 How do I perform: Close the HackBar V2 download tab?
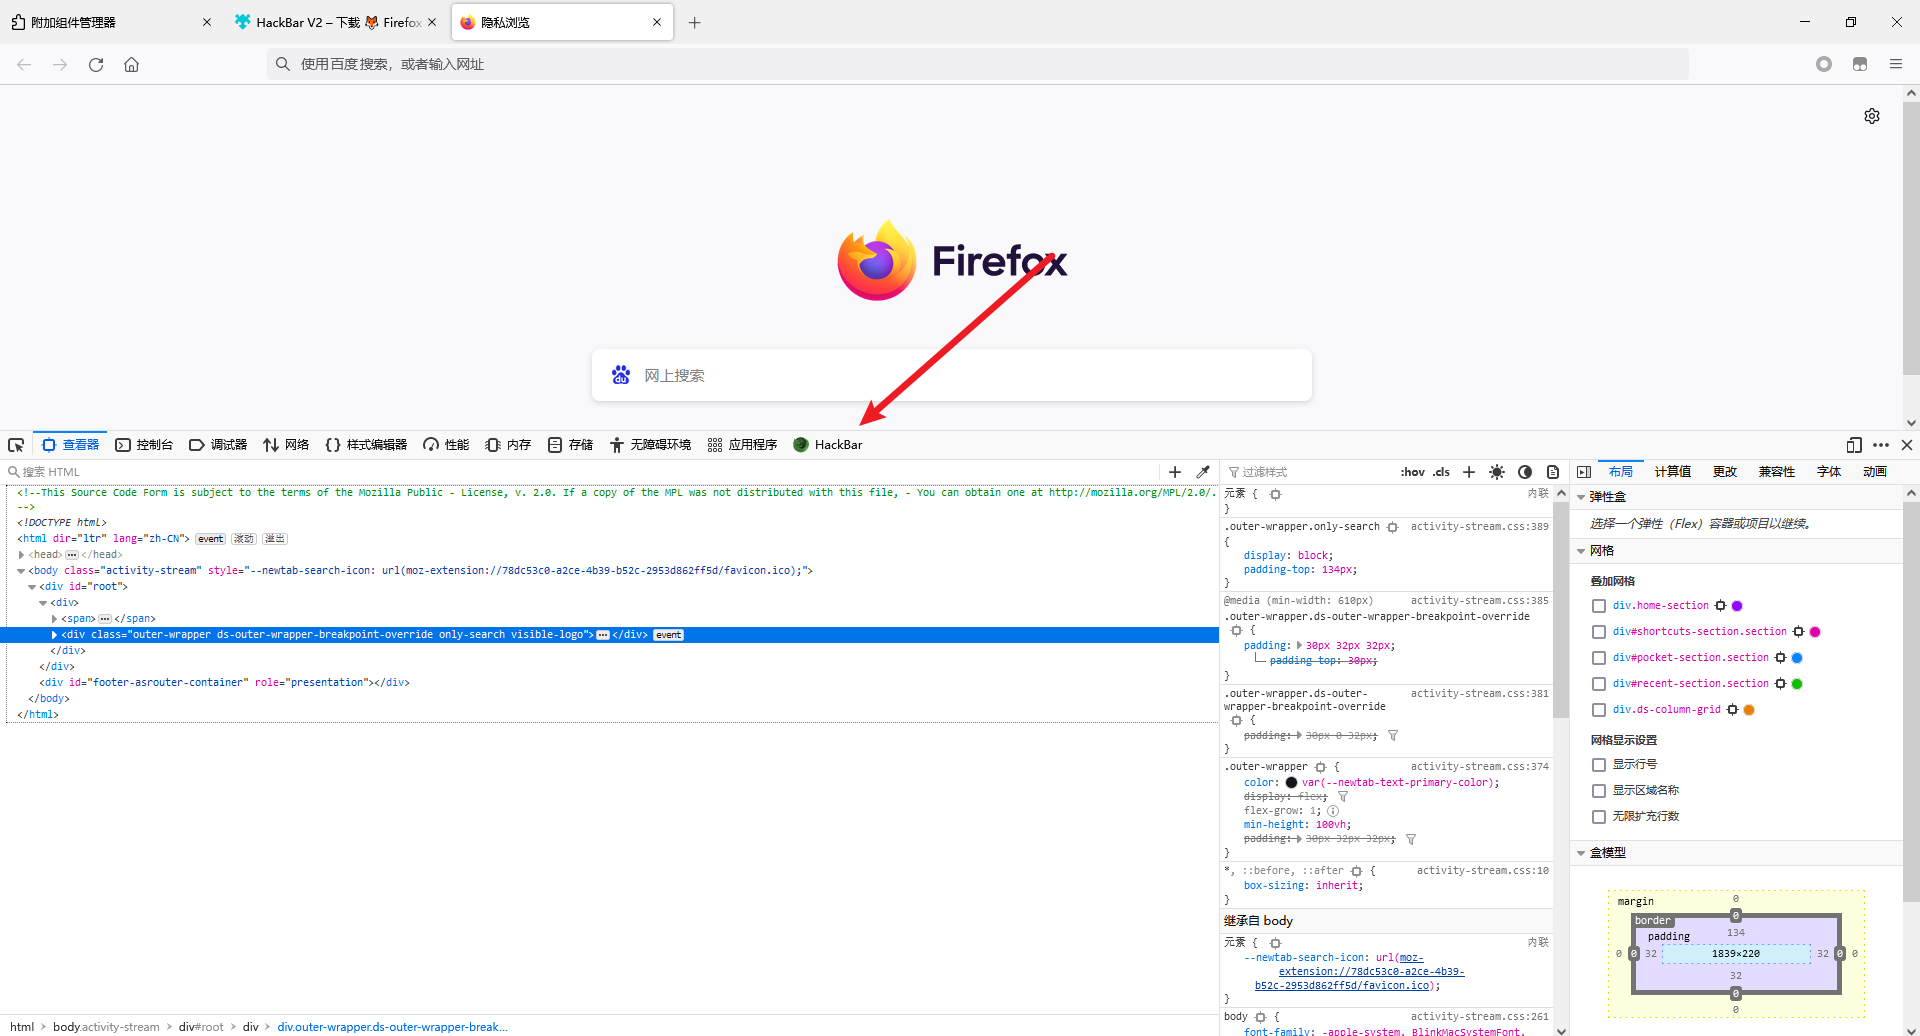coord(432,22)
